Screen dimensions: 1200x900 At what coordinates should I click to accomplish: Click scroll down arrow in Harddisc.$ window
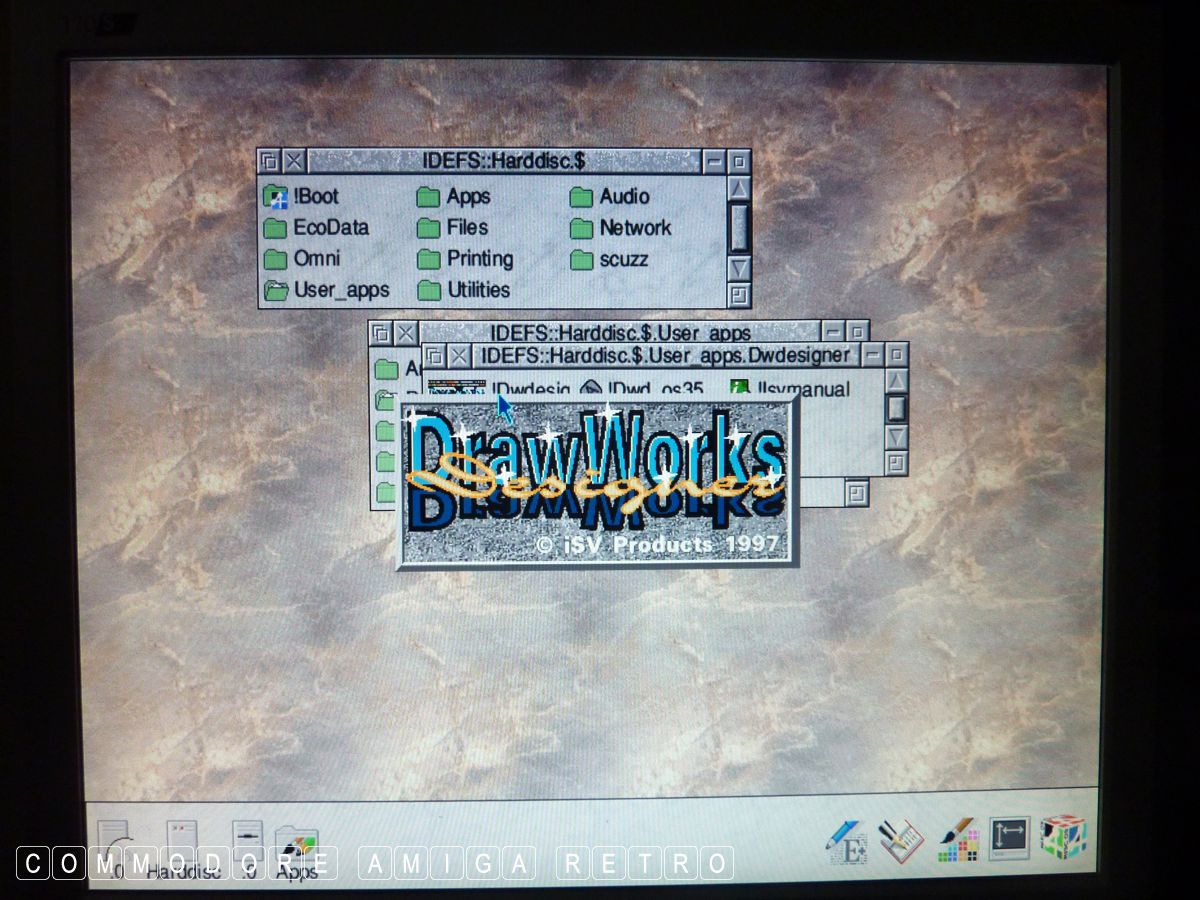click(x=738, y=267)
